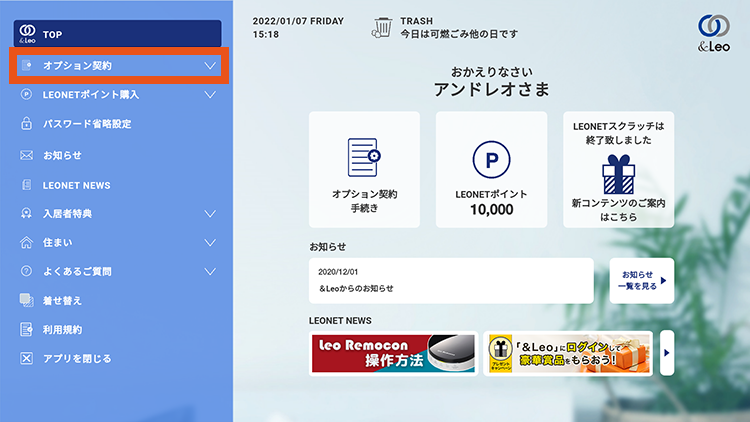Click the padlock icon for パスワード省略設定

(26, 123)
